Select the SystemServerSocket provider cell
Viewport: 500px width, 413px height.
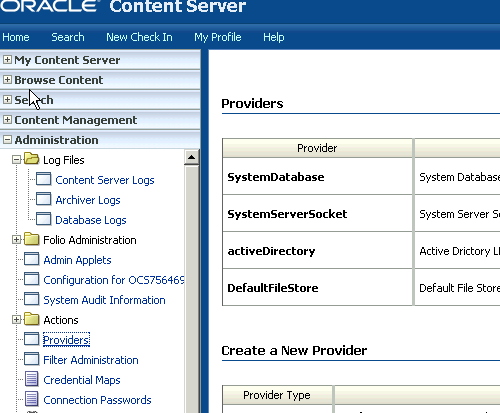click(x=317, y=214)
